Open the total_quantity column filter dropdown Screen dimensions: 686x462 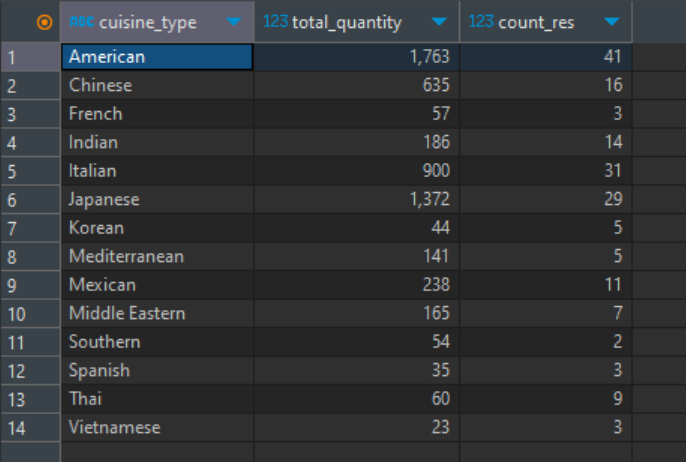tap(439, 22)
